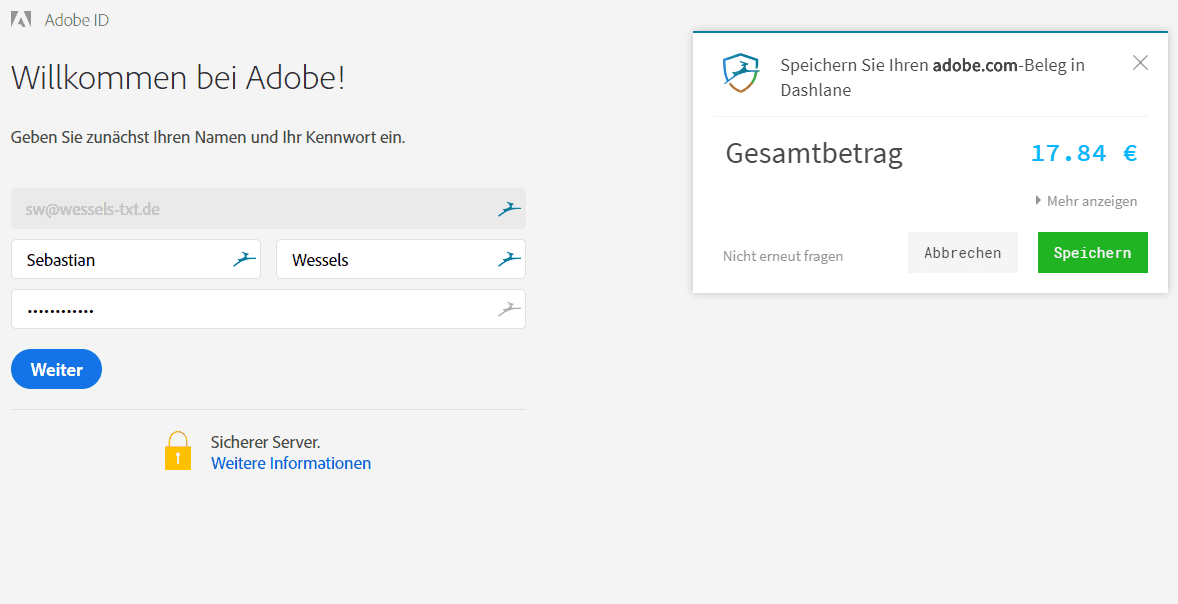Click the last name field Wessels
The height and width of the screenshot is (604, 1178).
tap(400, 259)
